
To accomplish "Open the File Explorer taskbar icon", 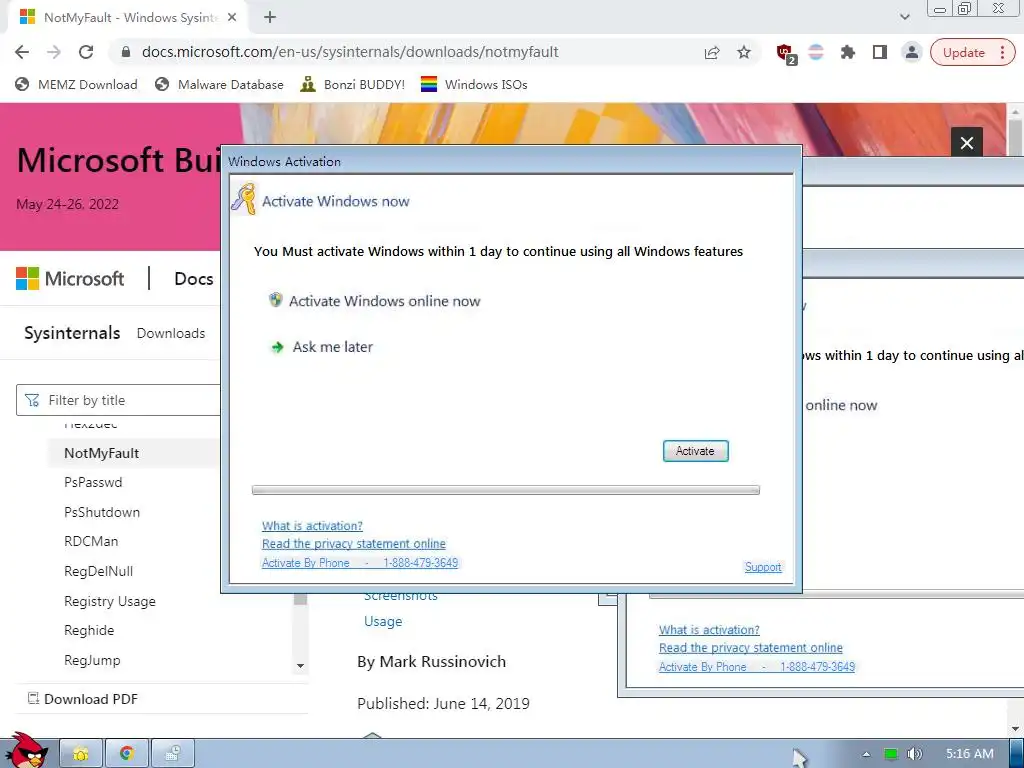I will [81, 754].
